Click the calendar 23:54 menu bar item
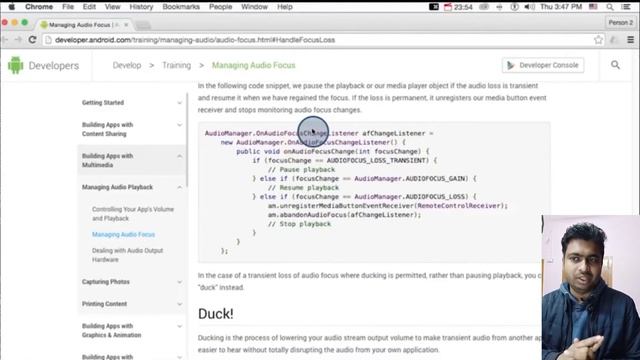 458,7
